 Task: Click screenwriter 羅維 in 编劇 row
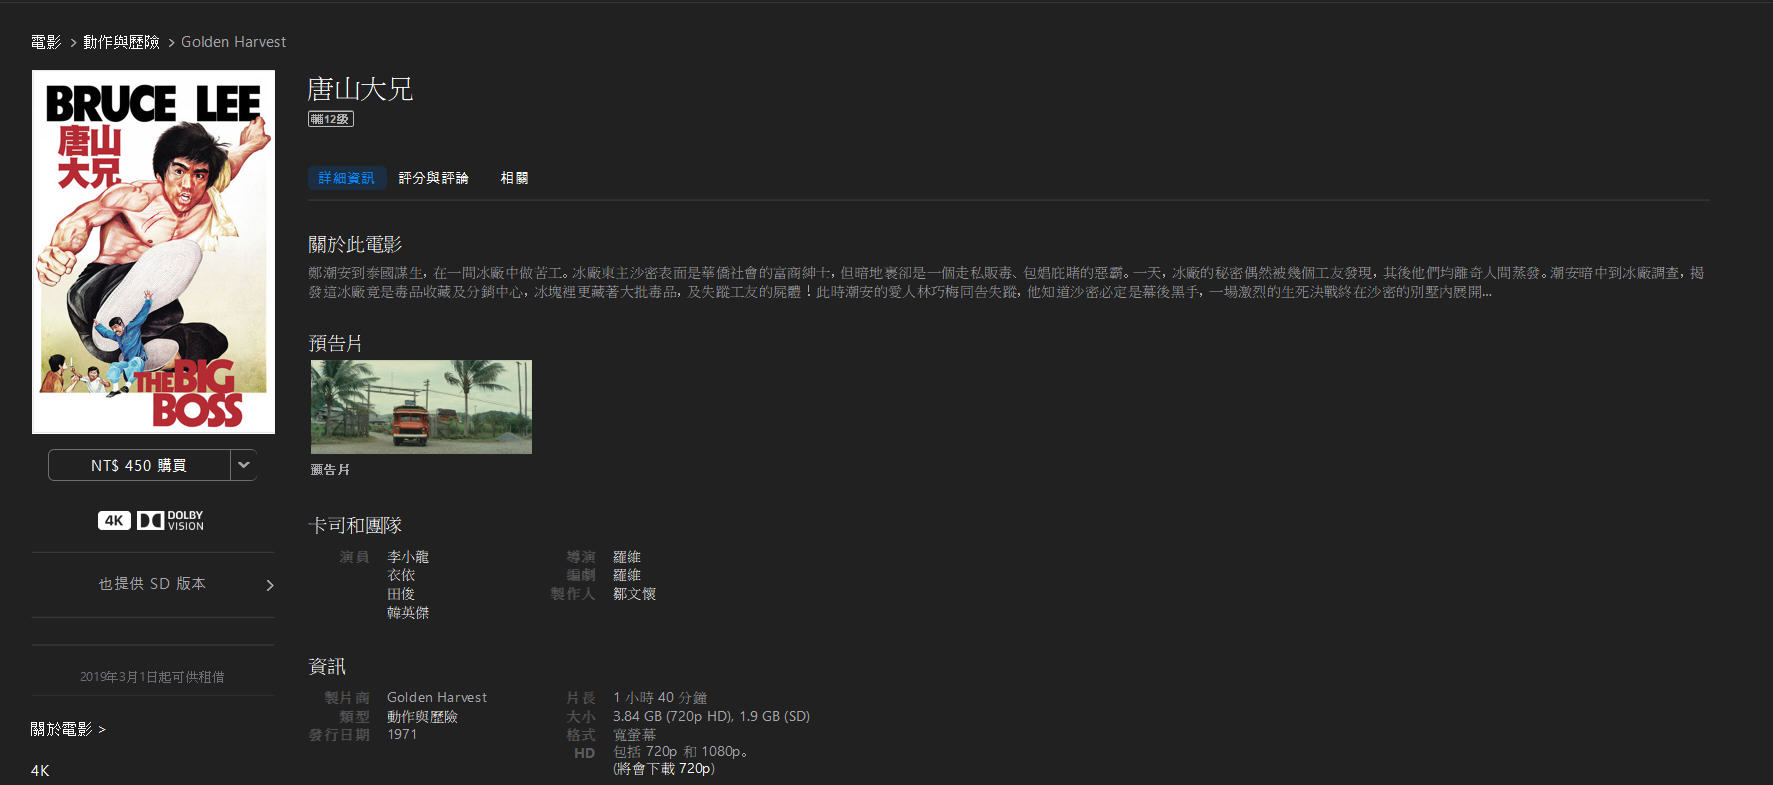[x=627, y=575]
